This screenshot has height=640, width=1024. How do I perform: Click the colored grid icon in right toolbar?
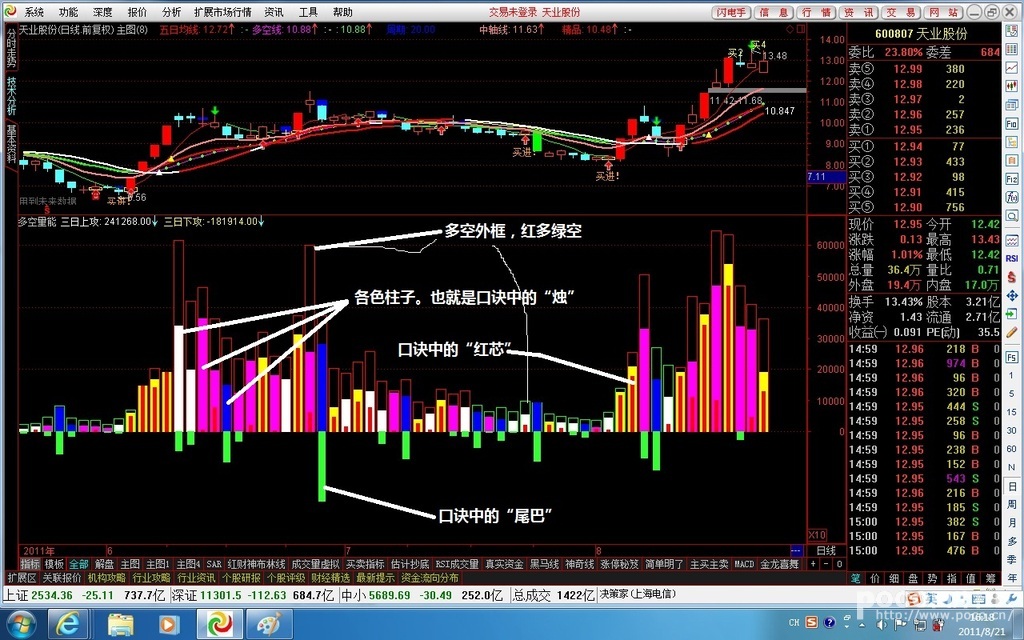pyautogui.click(x=1012, y=48)
